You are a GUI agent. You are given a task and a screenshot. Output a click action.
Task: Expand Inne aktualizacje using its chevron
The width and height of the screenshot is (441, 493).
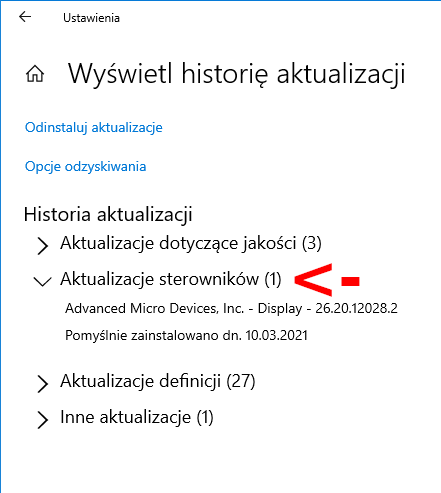[x=43, y=420]
